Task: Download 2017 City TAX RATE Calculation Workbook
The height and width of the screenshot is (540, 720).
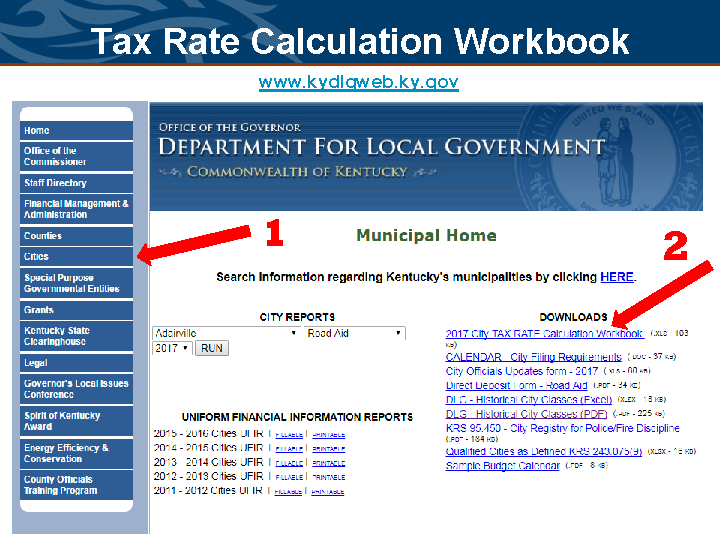Action: click(545, 334)
